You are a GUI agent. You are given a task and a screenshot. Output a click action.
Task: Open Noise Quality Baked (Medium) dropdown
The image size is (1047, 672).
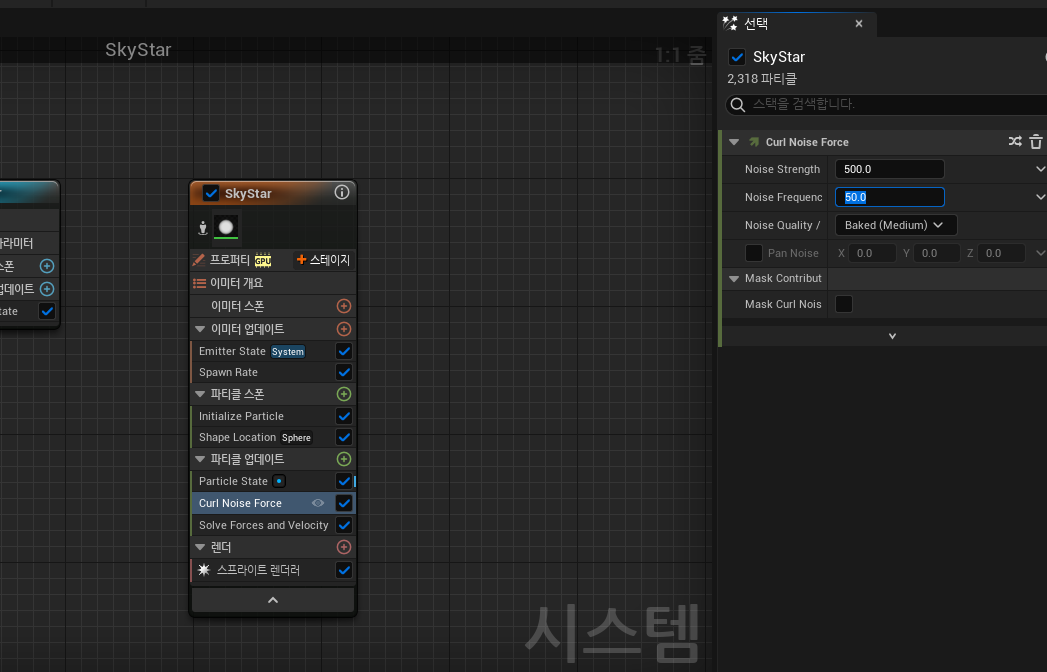(896, 225)
